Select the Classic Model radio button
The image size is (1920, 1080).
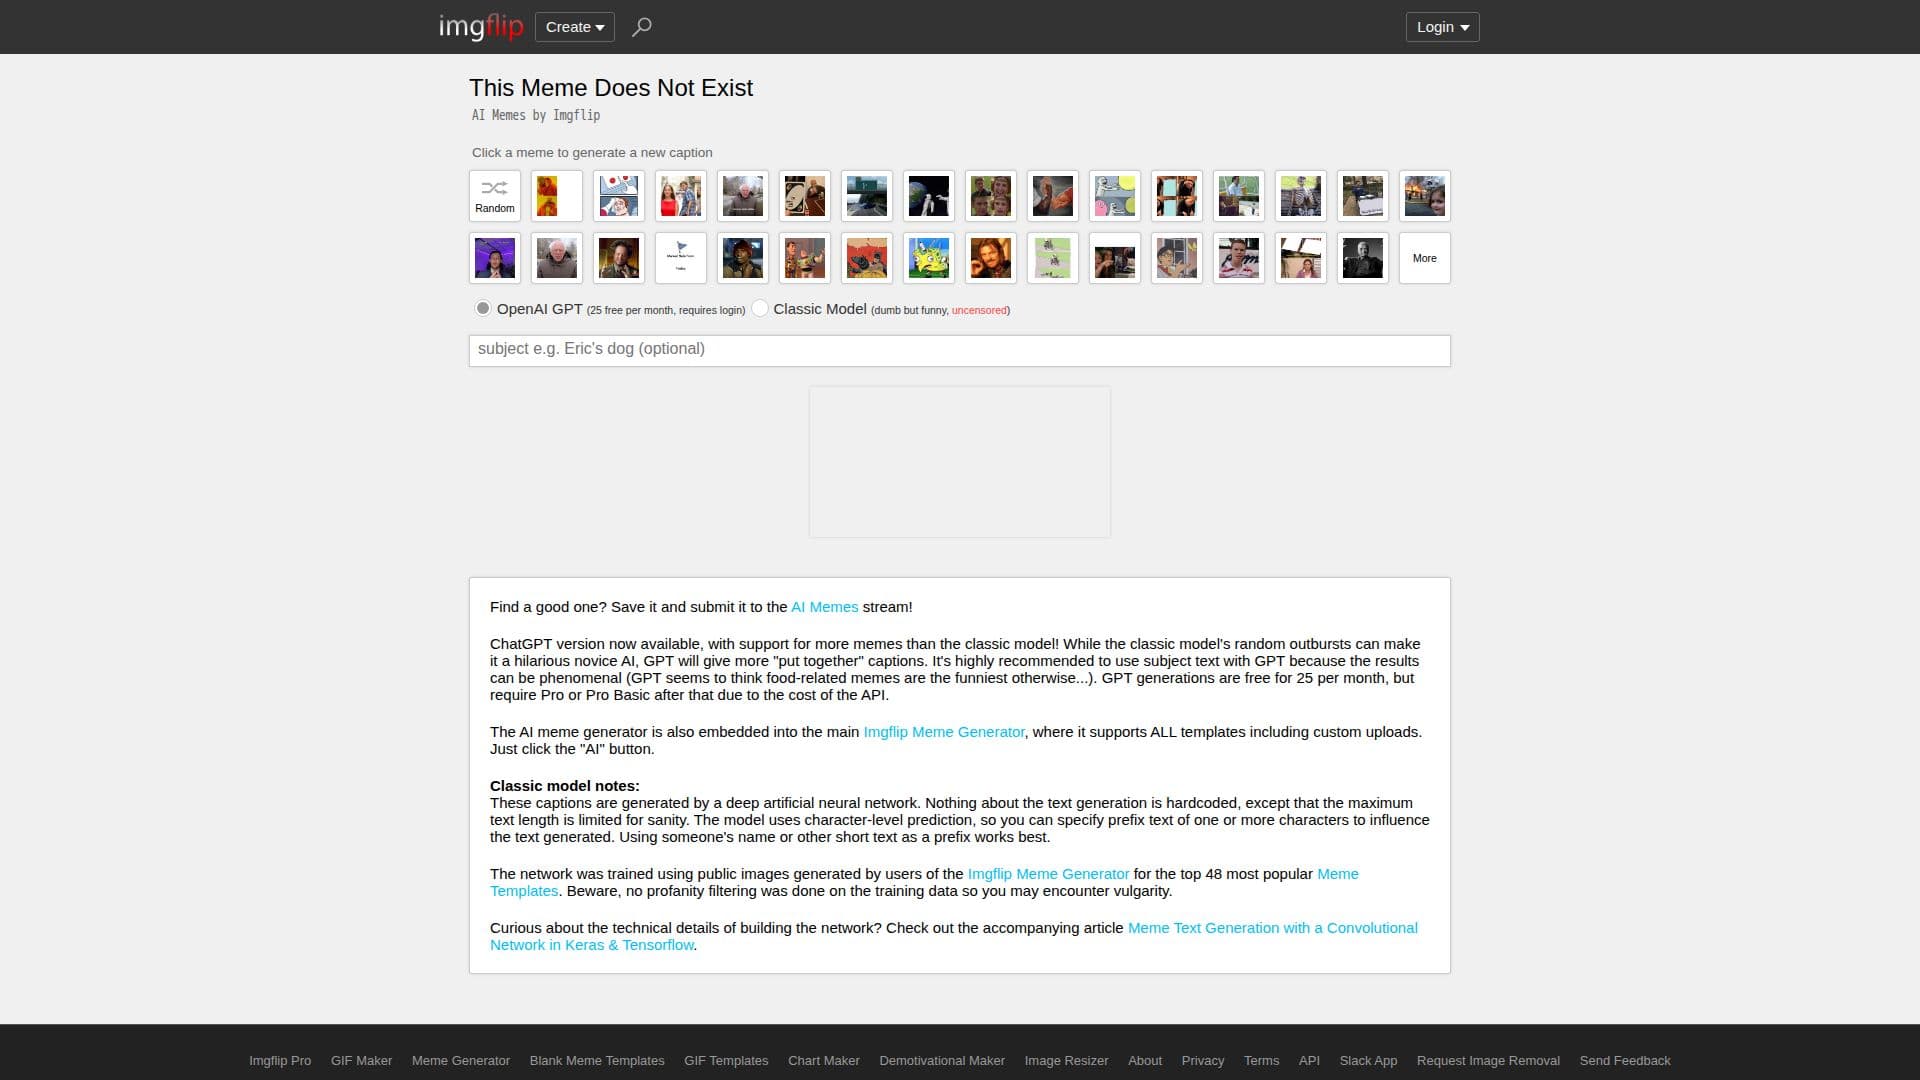[x=760, y=308]
